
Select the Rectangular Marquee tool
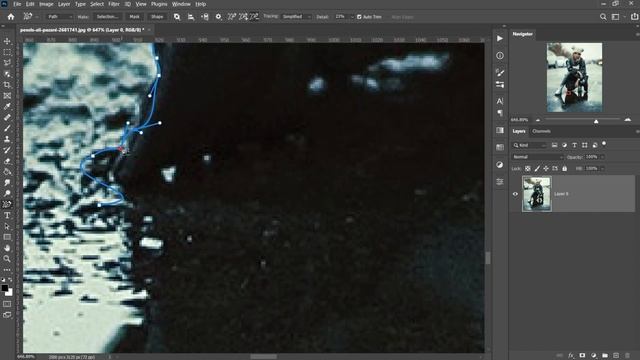[x=7, y=52]
